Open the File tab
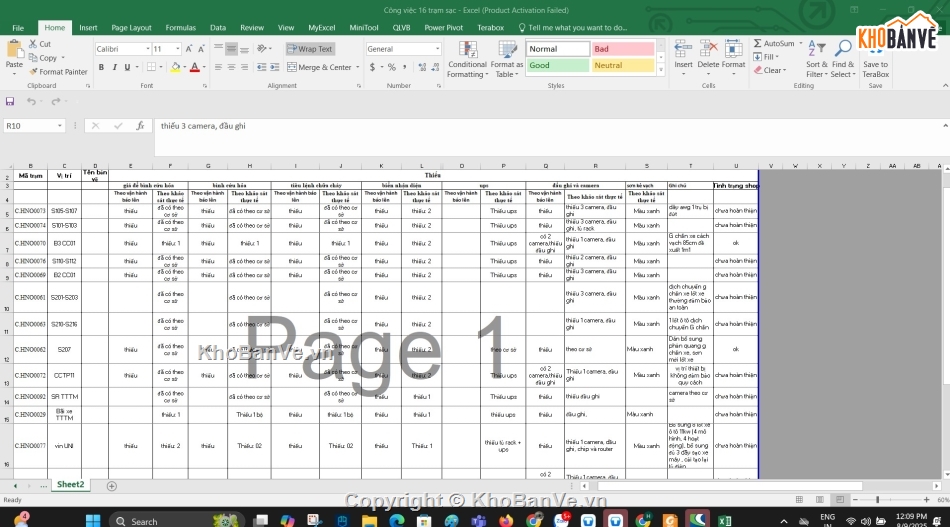This screenshot has width=950, height=527. [18, 28]
